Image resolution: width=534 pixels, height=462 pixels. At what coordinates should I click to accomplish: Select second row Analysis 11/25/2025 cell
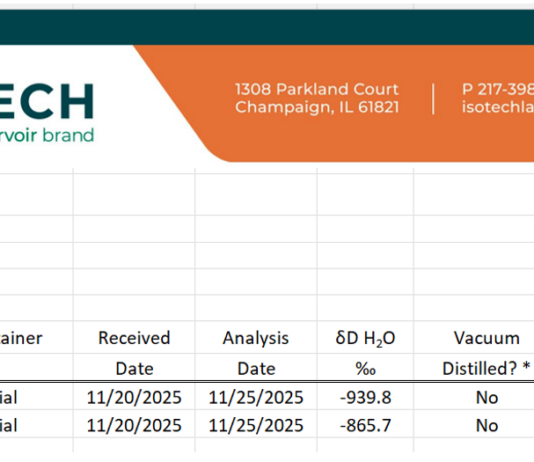point(256,425)
